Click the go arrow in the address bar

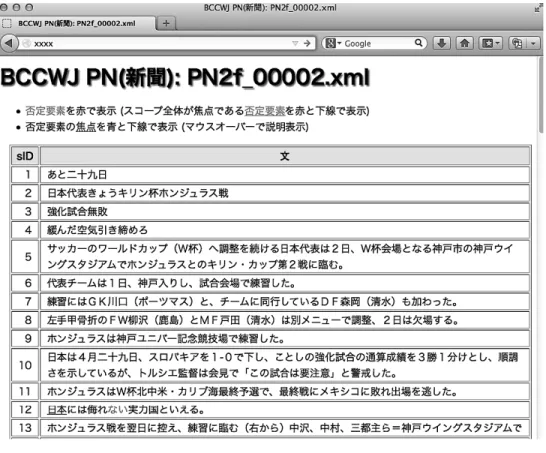[307, 44]
